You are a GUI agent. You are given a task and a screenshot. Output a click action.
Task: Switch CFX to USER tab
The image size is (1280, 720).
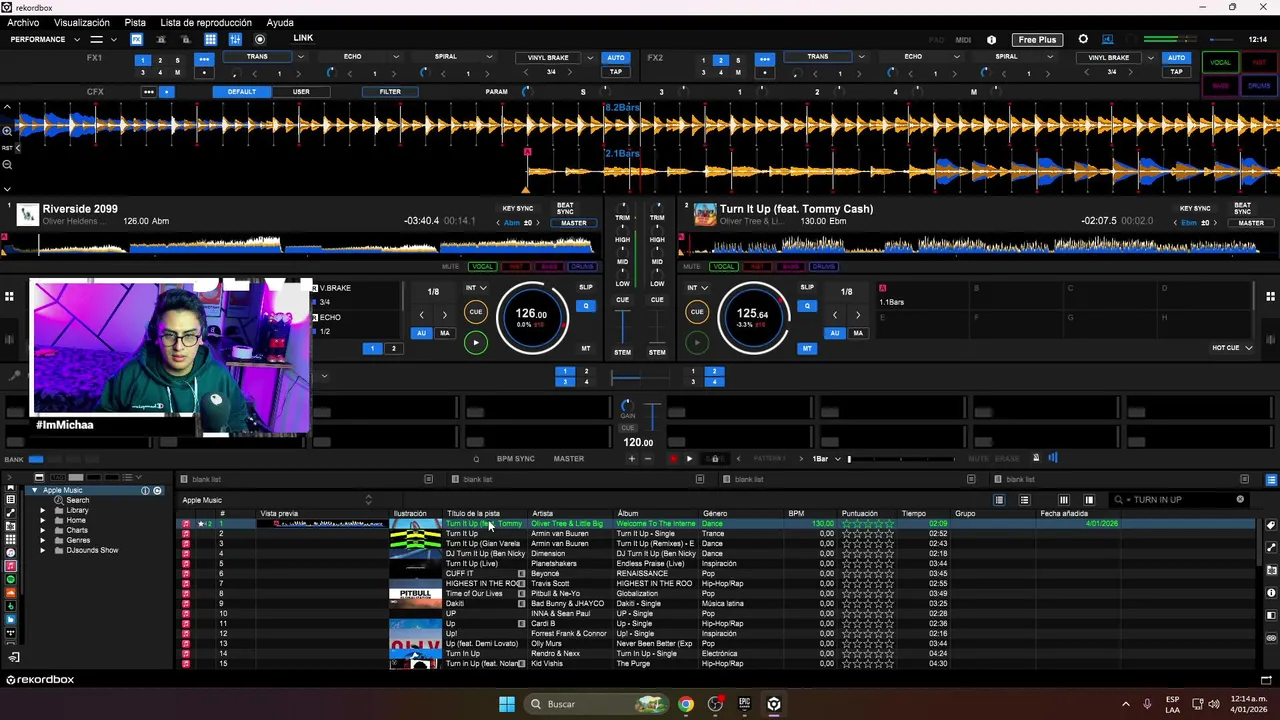point(301,92)
